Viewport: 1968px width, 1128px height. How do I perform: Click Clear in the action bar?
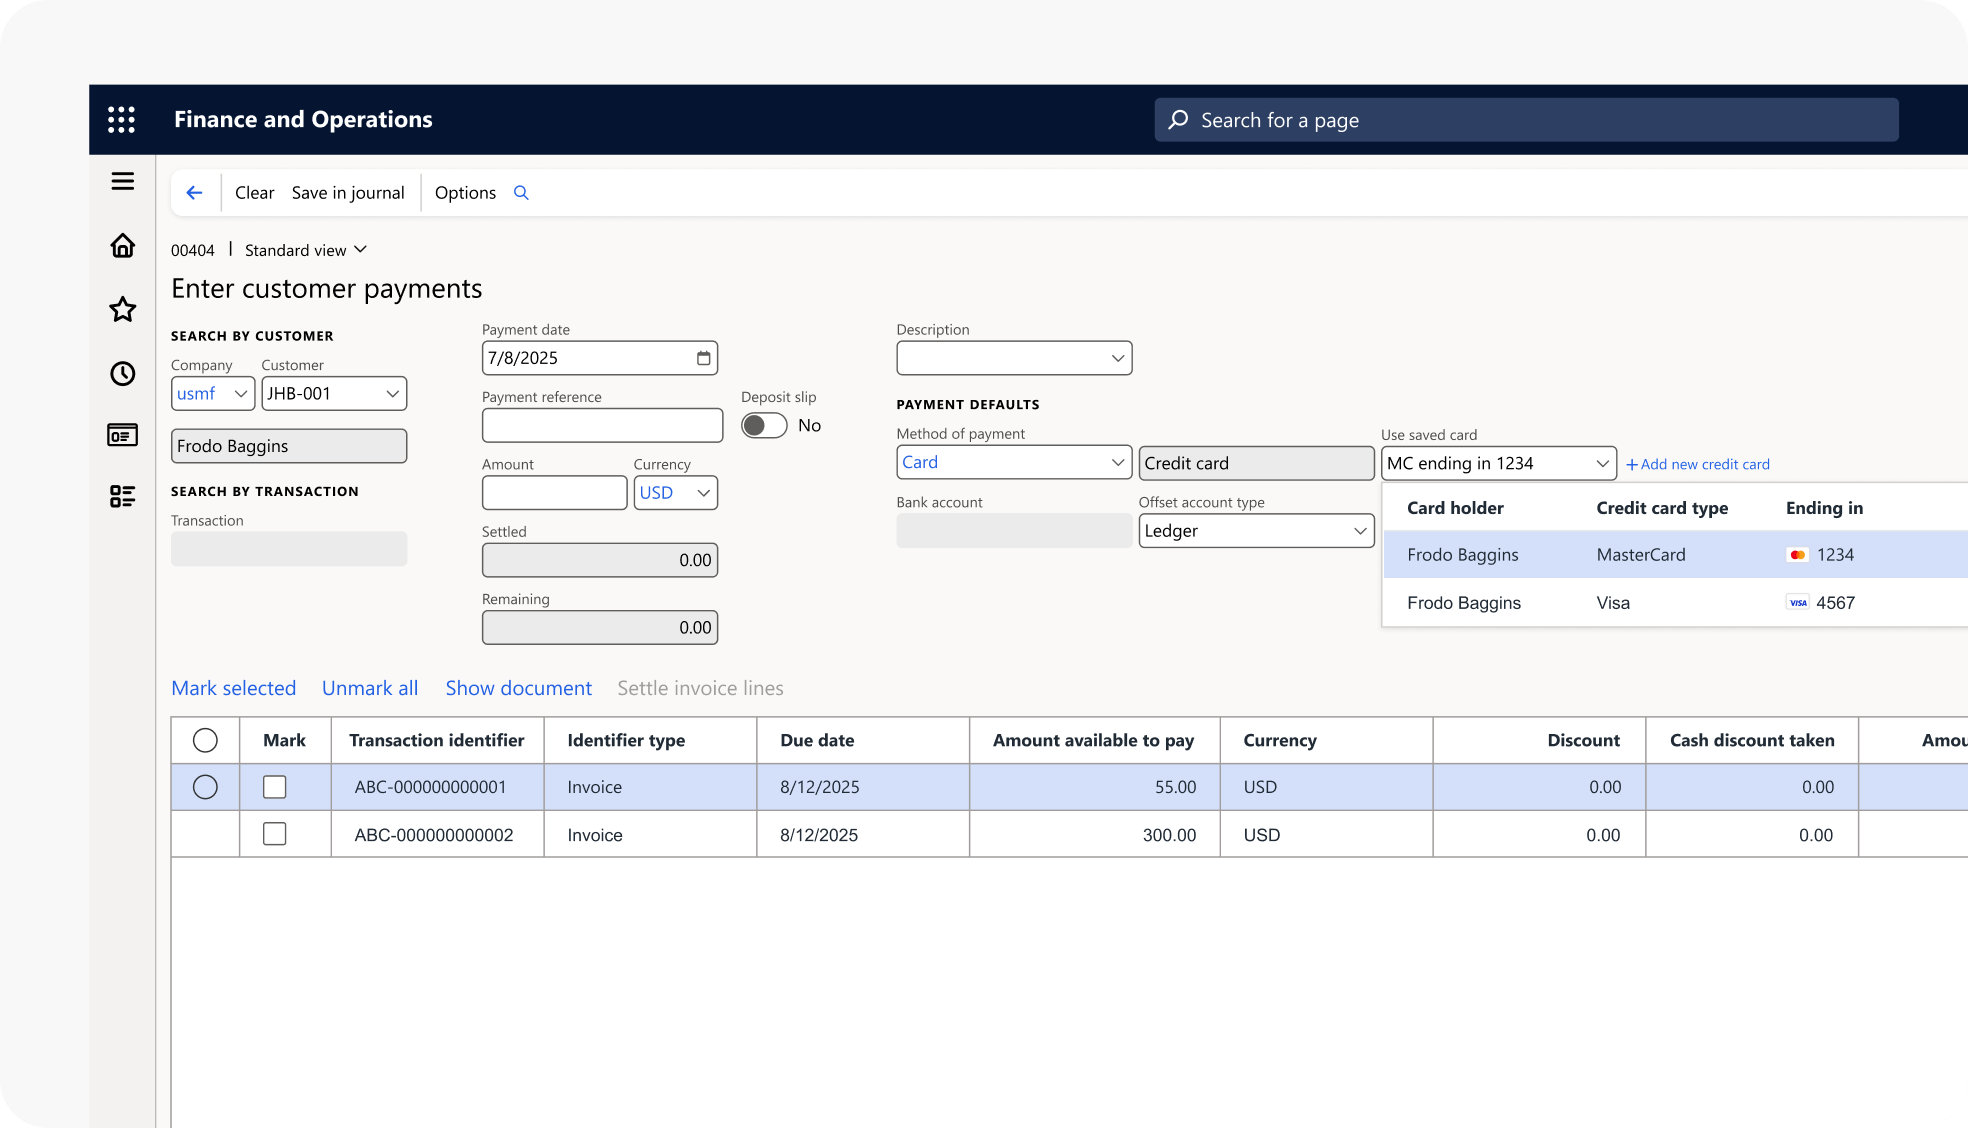coord(254,193)
